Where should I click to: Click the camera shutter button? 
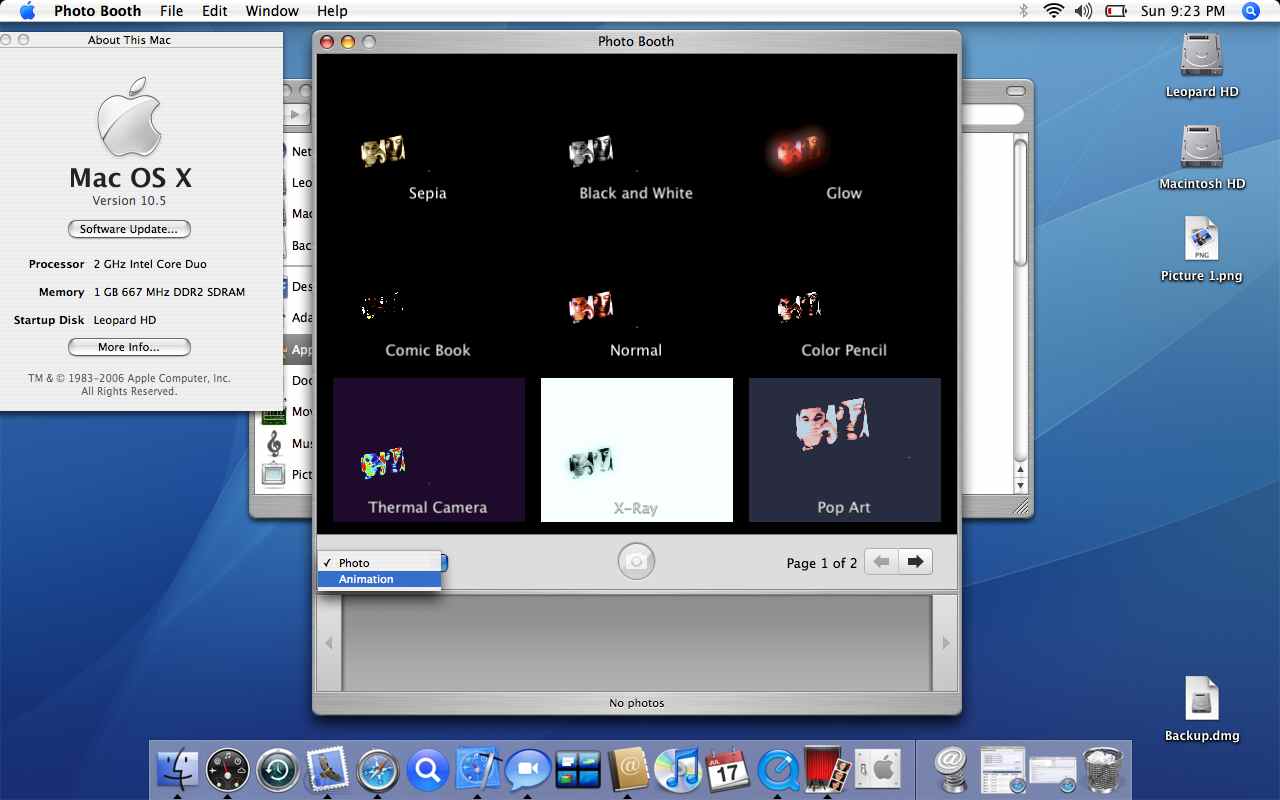(636, 561)
